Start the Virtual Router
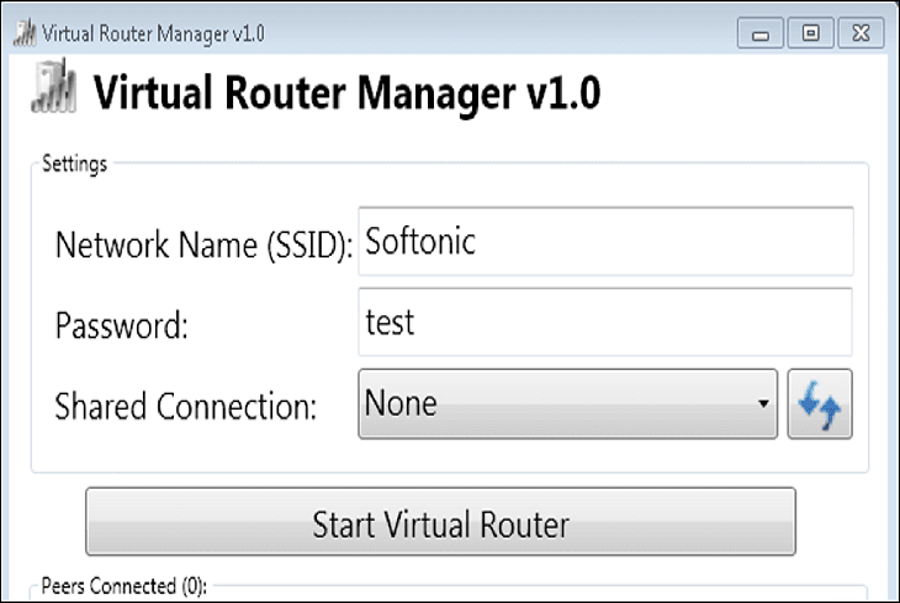 [440, 522]
